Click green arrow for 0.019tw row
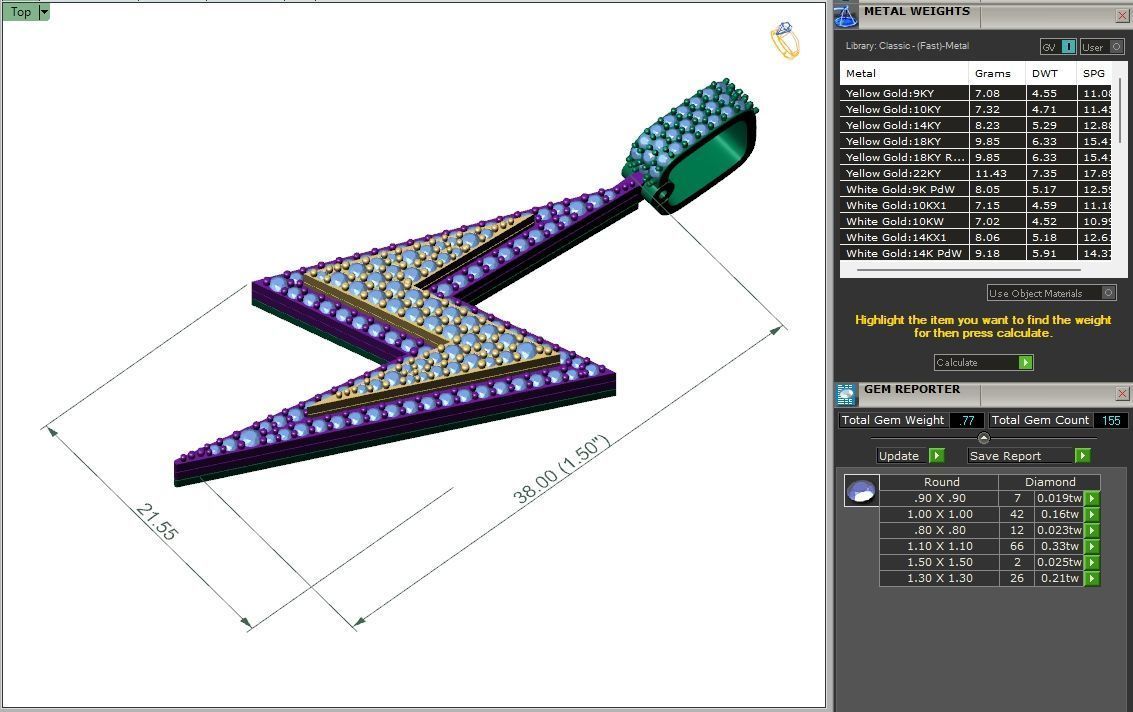This screenshot has width=1133, height=712. [1092, 498]
